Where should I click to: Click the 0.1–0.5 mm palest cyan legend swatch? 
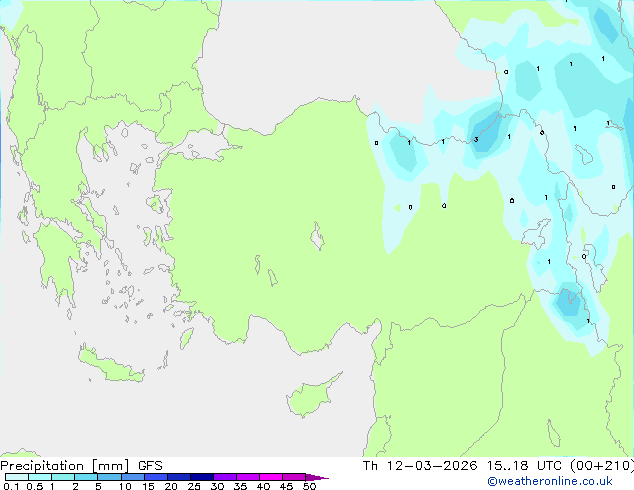[17, 477]
